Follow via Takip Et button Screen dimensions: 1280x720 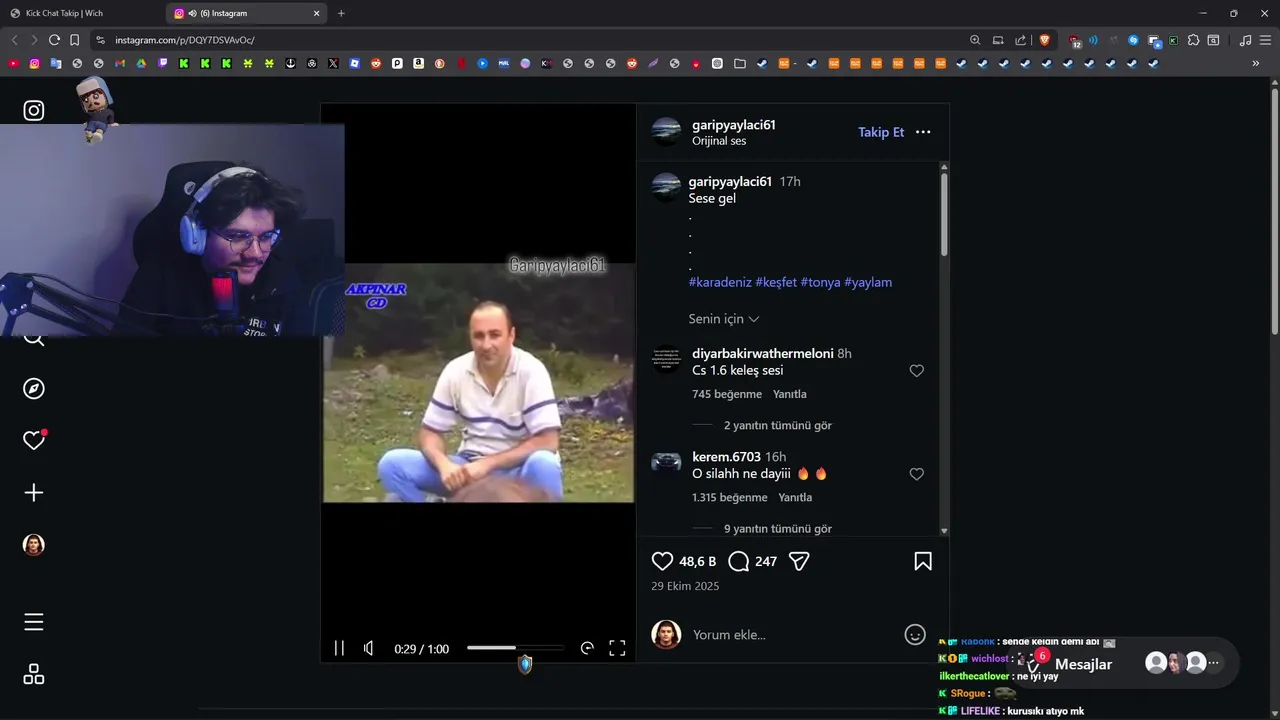coord(881,132)
